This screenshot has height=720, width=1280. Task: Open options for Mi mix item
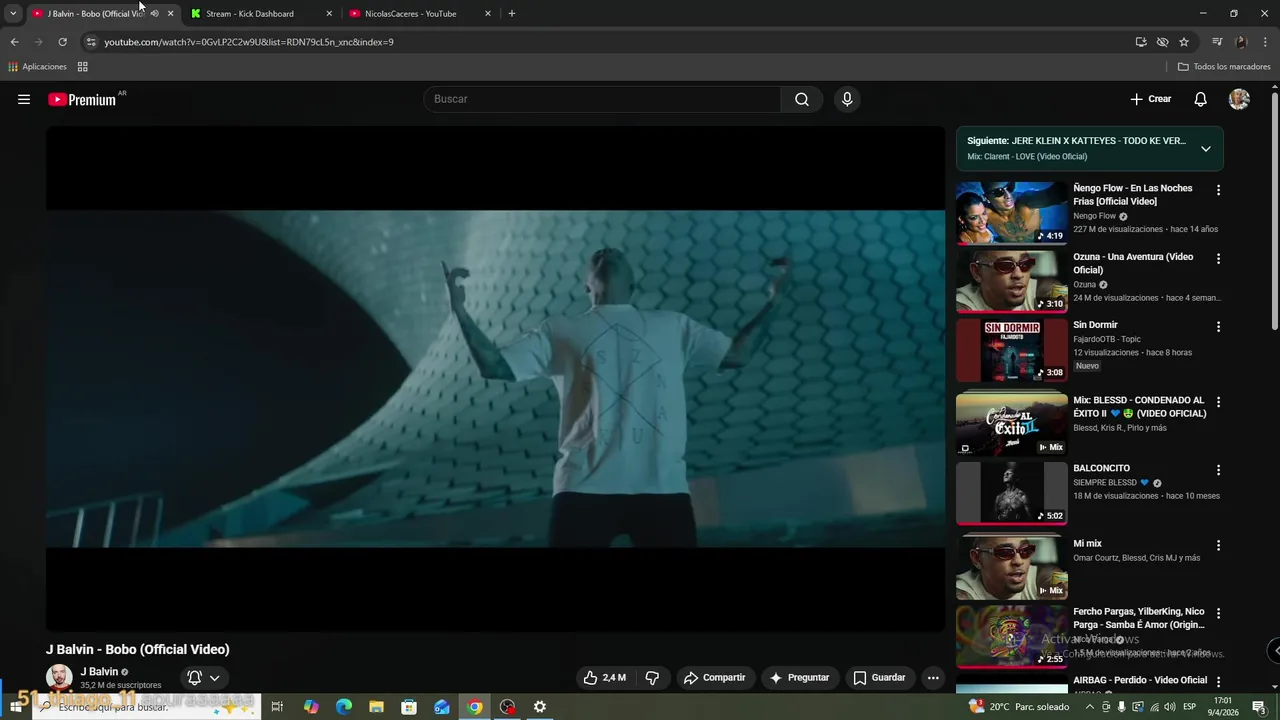[1218, 546]
